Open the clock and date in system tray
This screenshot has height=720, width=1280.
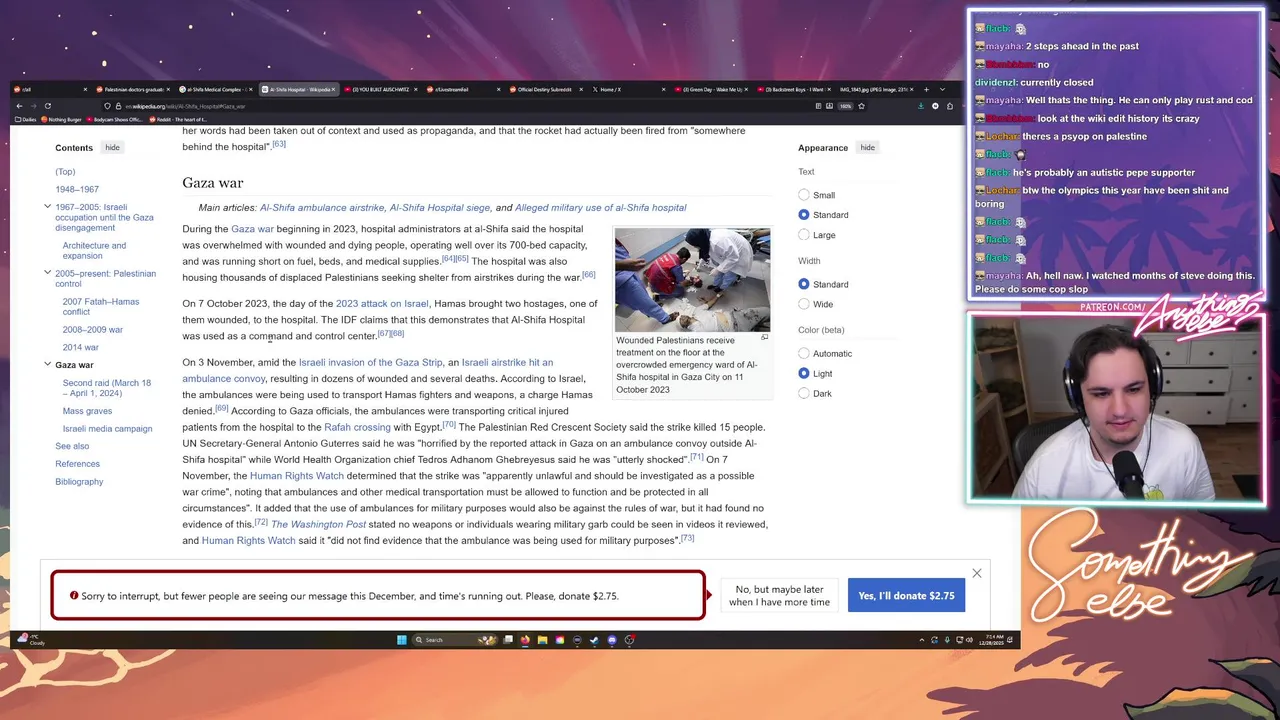tap(994, 640)
